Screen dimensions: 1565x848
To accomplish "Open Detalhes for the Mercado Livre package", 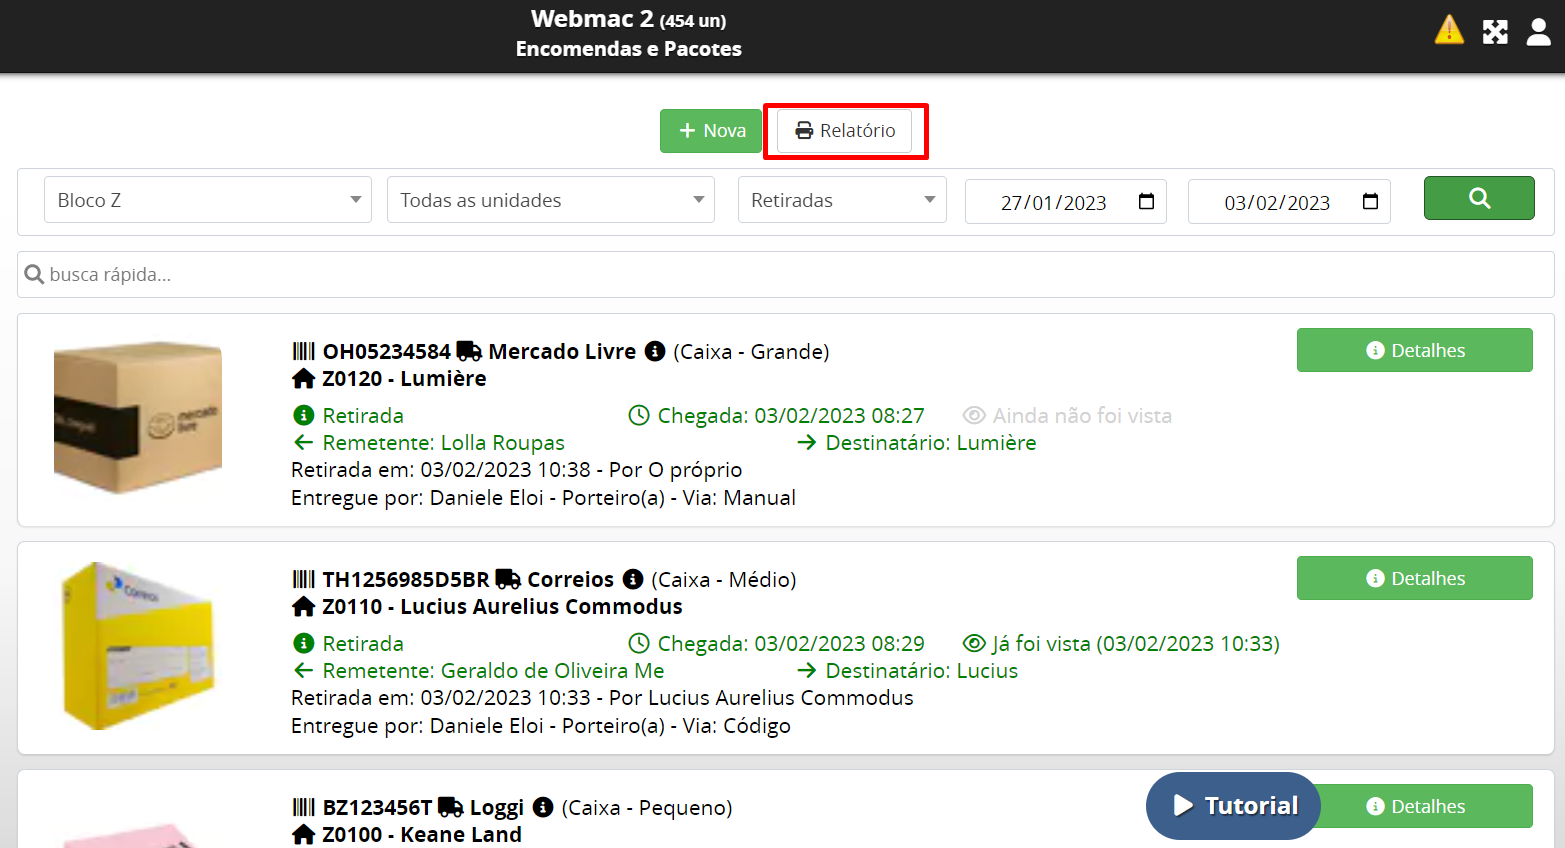I will (1414, 350).
